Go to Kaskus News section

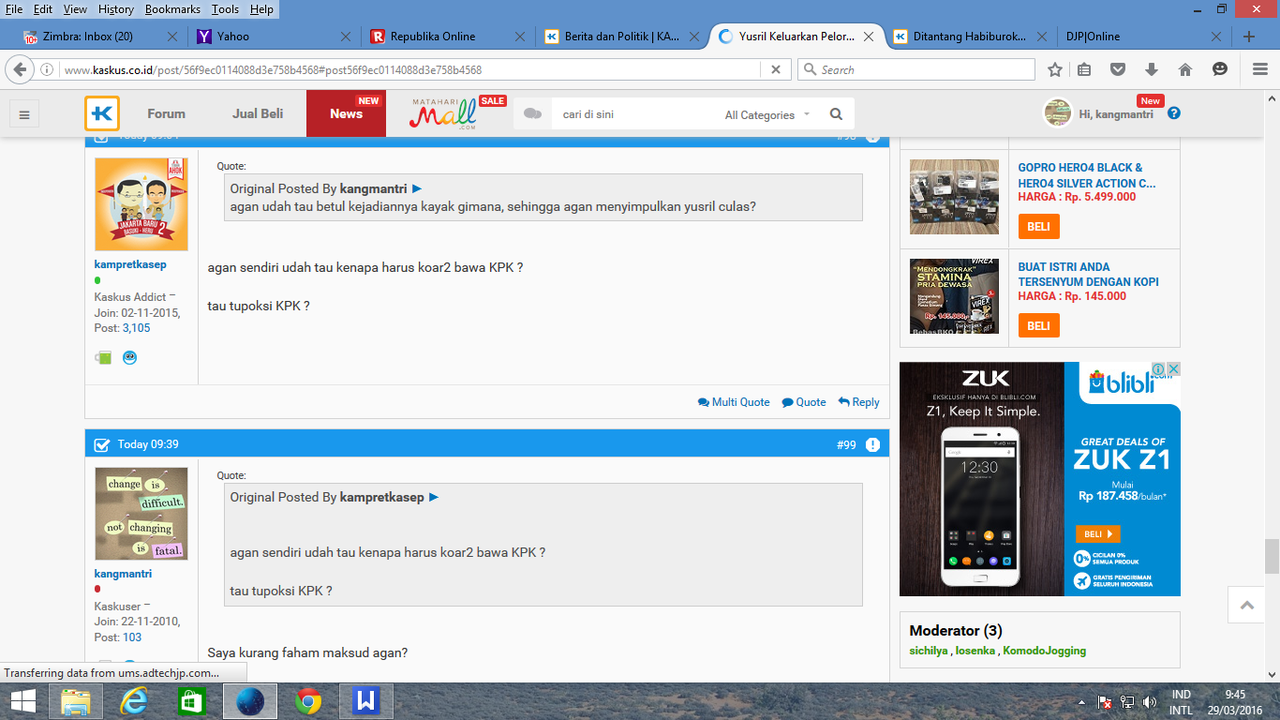[346, 114]
